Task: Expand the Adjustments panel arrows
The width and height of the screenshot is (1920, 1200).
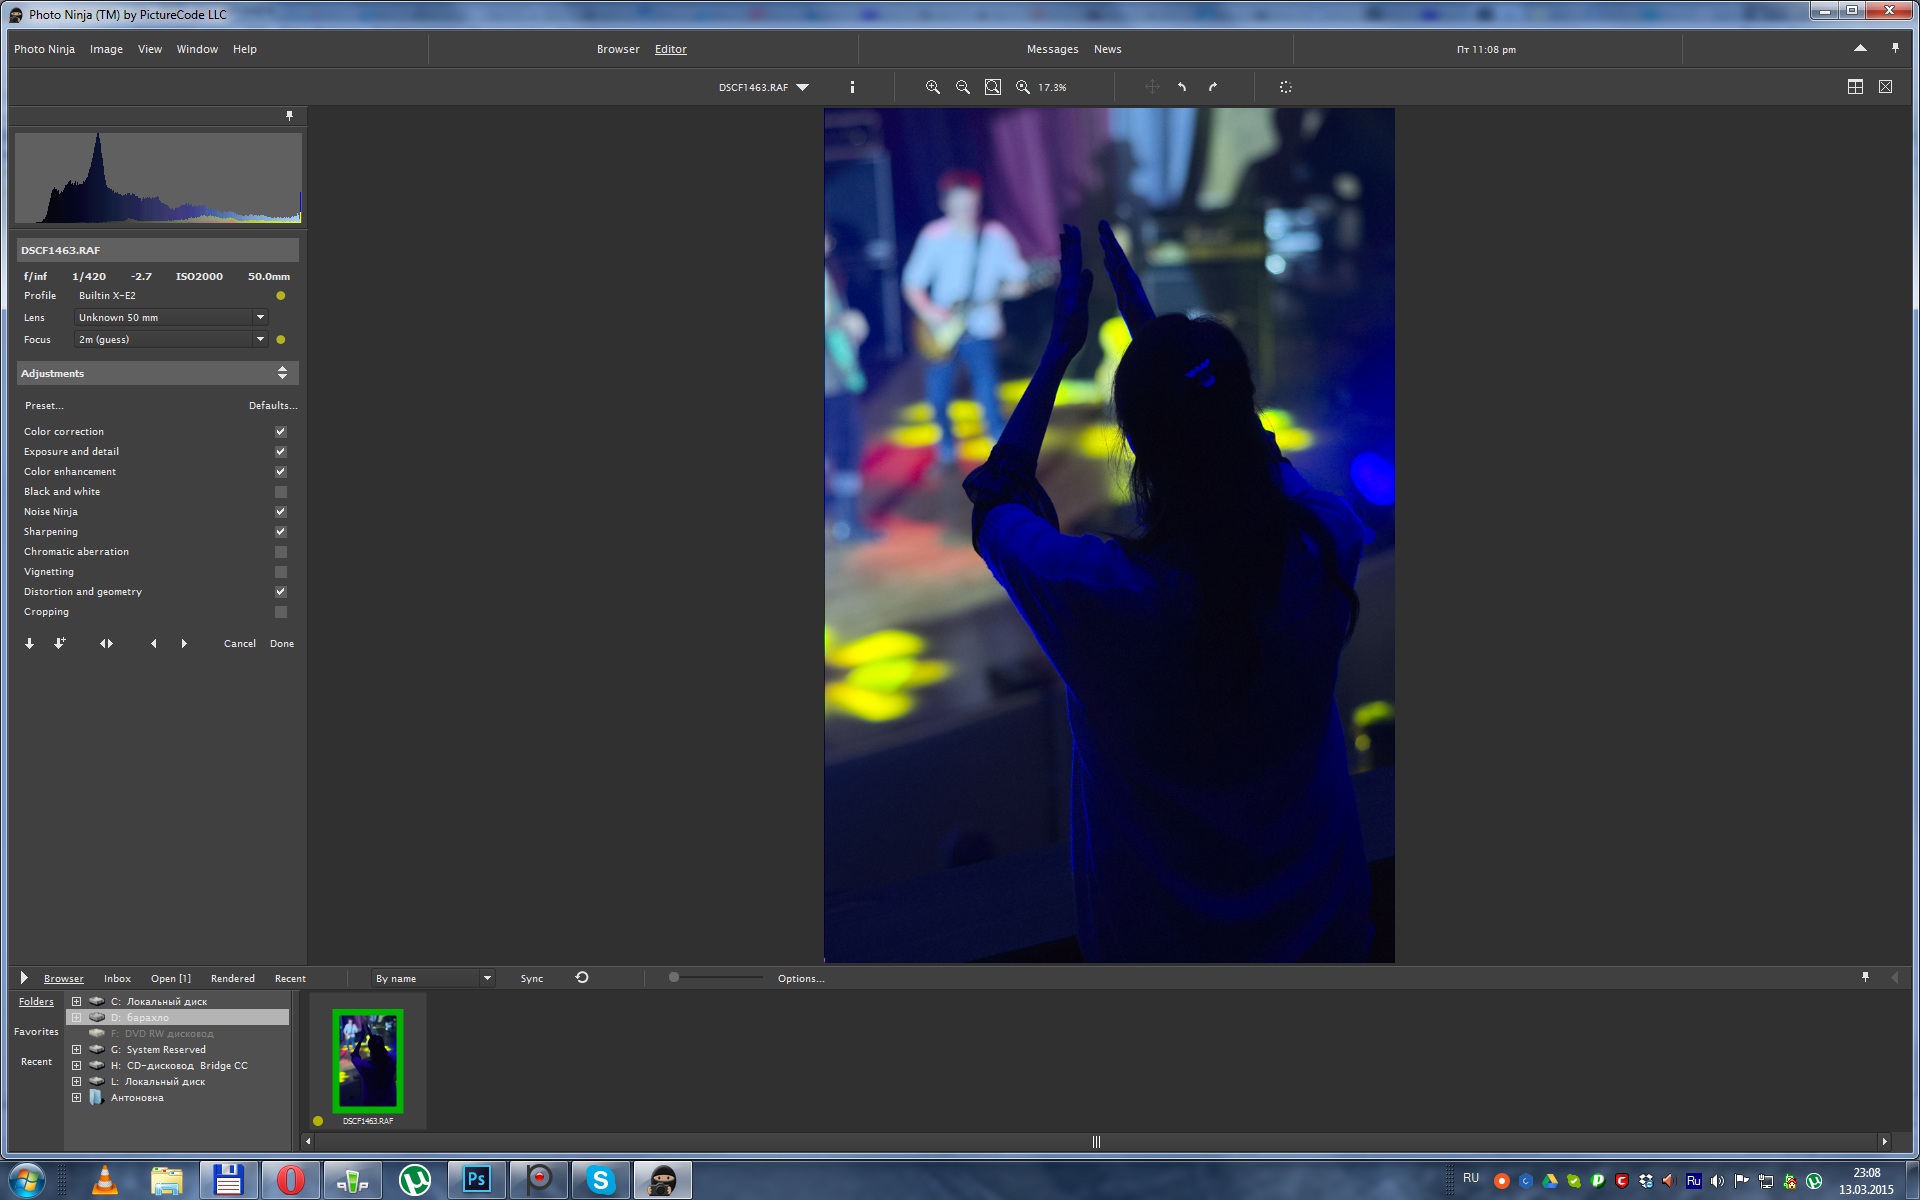Action: pyautogui.click(x=283, y=373)
